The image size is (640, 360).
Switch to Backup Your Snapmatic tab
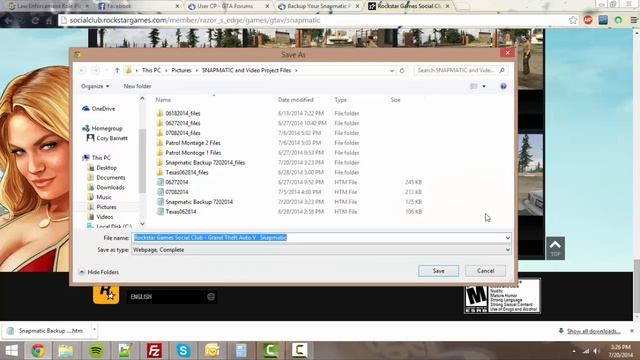coord(318,6)
